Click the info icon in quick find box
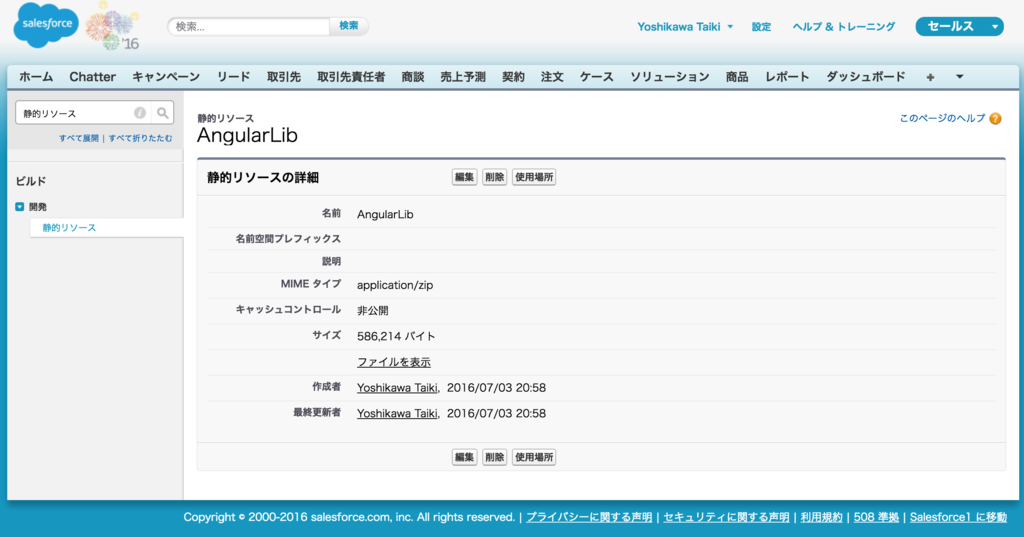Screen dimensions: 1024x537 (140, 113)
